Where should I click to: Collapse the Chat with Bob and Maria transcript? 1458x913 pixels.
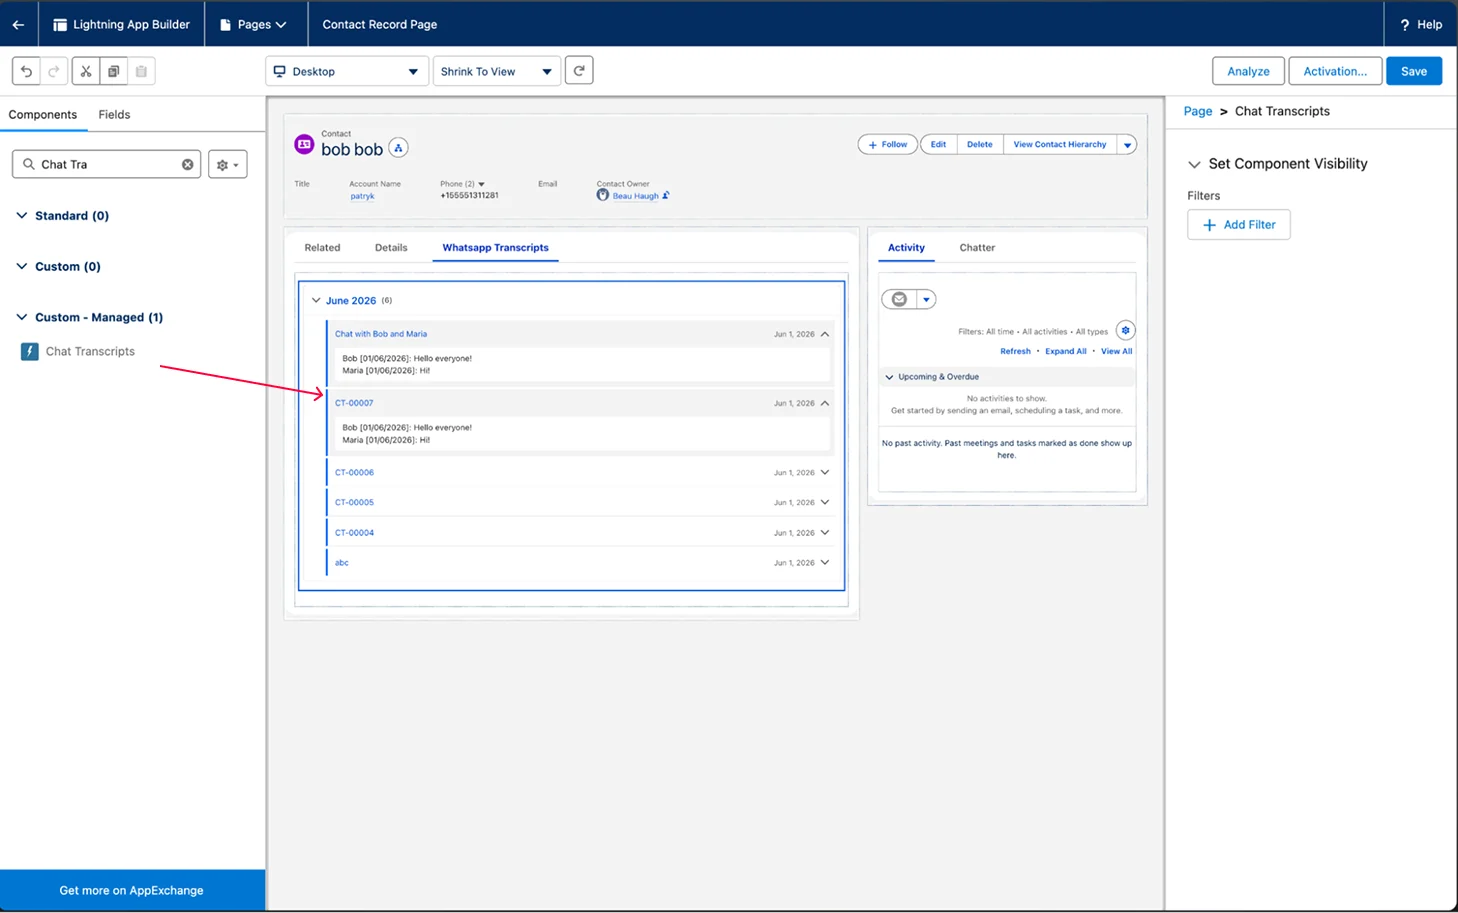point(825,334)
